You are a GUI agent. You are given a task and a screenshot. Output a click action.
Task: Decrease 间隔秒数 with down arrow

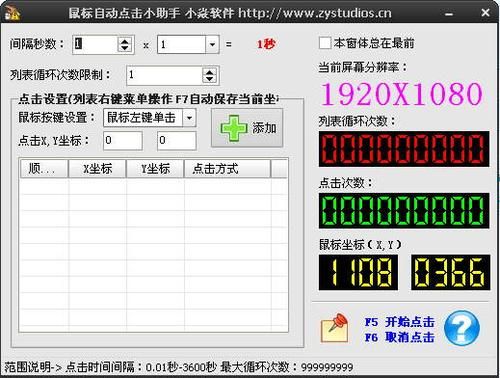[125, 48]
